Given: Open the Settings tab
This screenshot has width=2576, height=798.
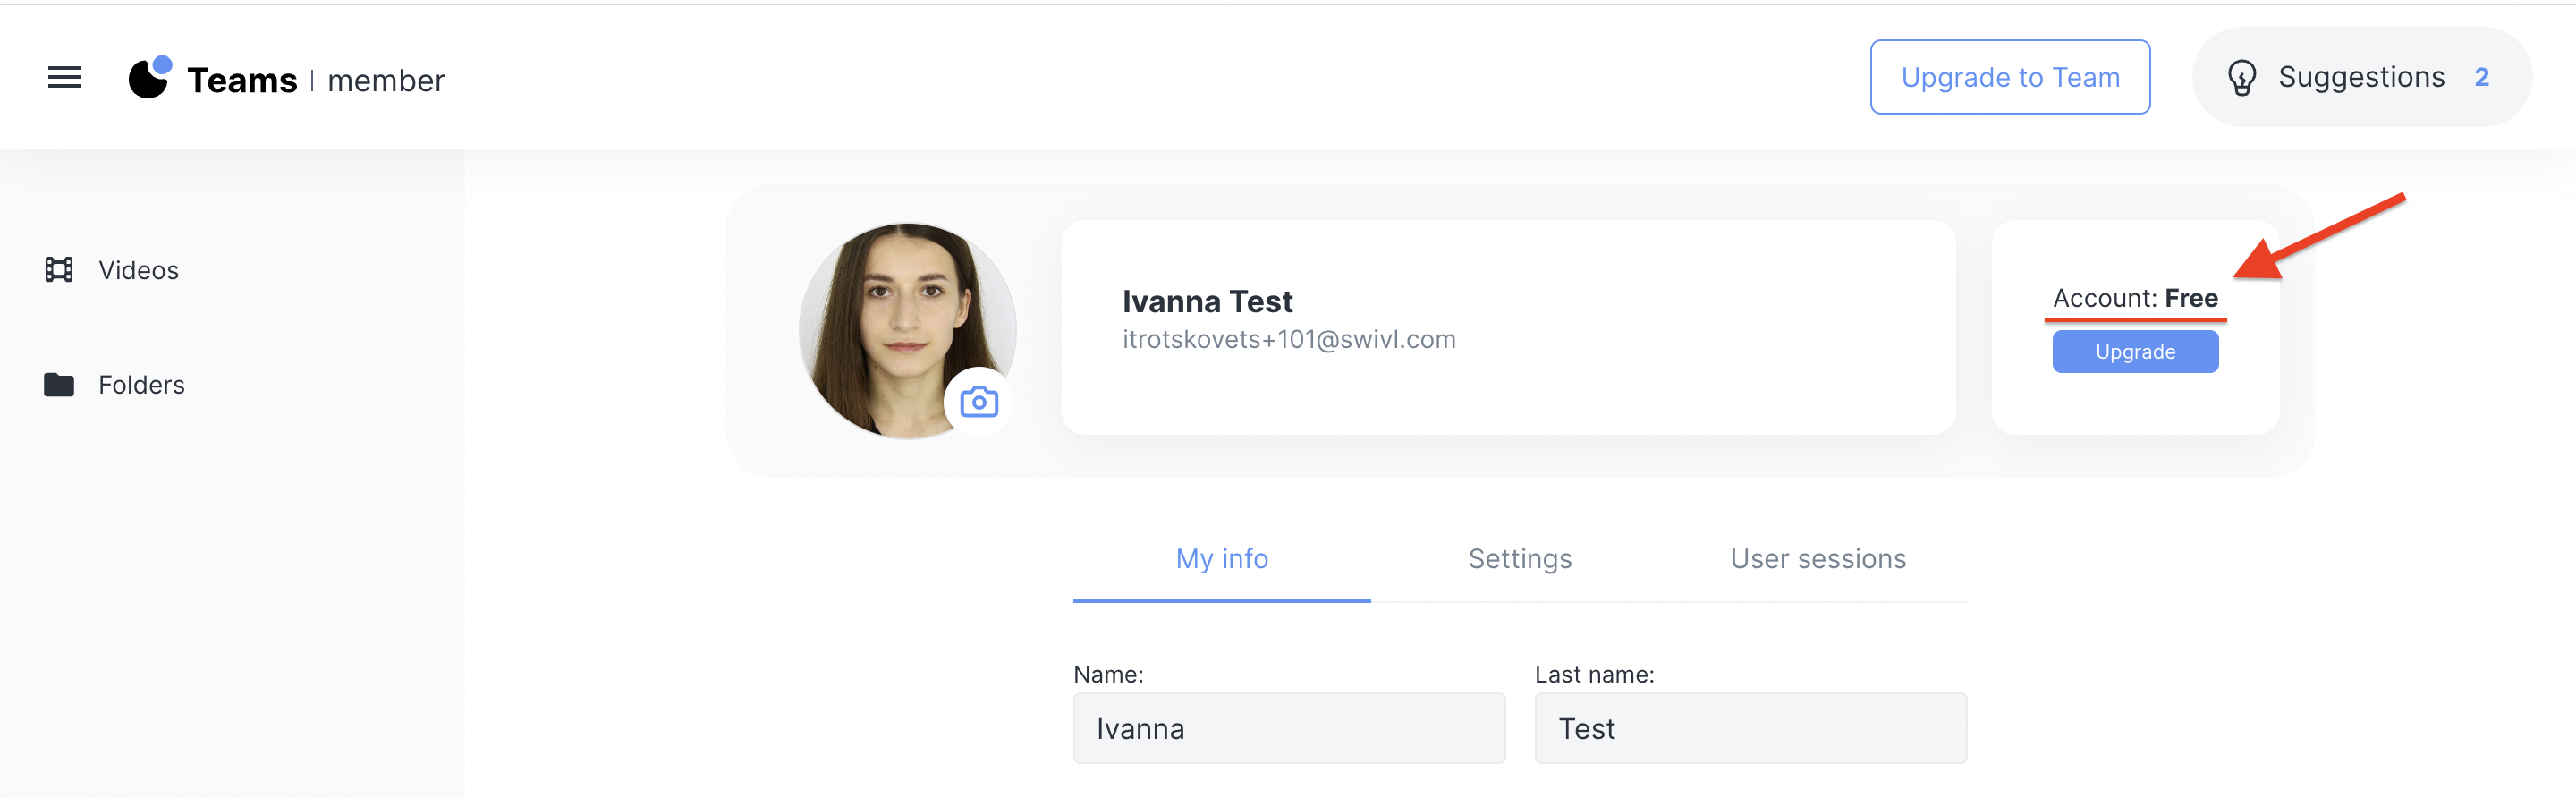Looking at the screenshot, I should coord(1519,559).
